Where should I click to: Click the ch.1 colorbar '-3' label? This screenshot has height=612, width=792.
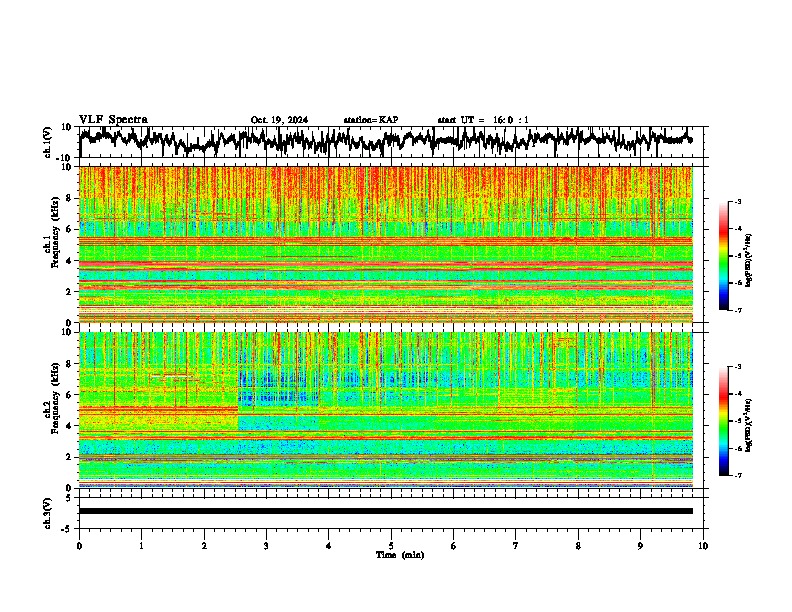point(737,202)
